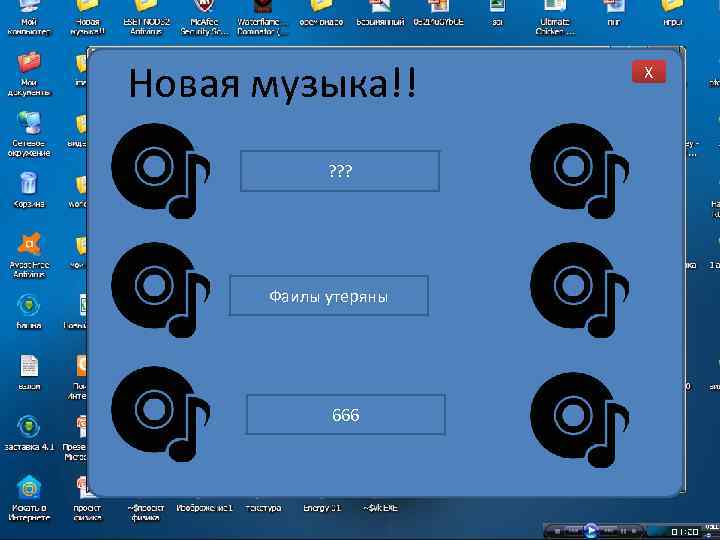This screenshot has width=720, height=540.
Task: Open Искать в Интернете shortcut
Action: [x=28, y=498]
